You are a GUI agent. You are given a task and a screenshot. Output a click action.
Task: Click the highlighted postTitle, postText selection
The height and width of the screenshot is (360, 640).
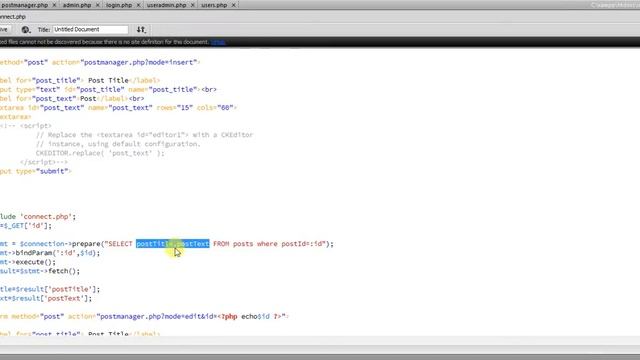173,244
